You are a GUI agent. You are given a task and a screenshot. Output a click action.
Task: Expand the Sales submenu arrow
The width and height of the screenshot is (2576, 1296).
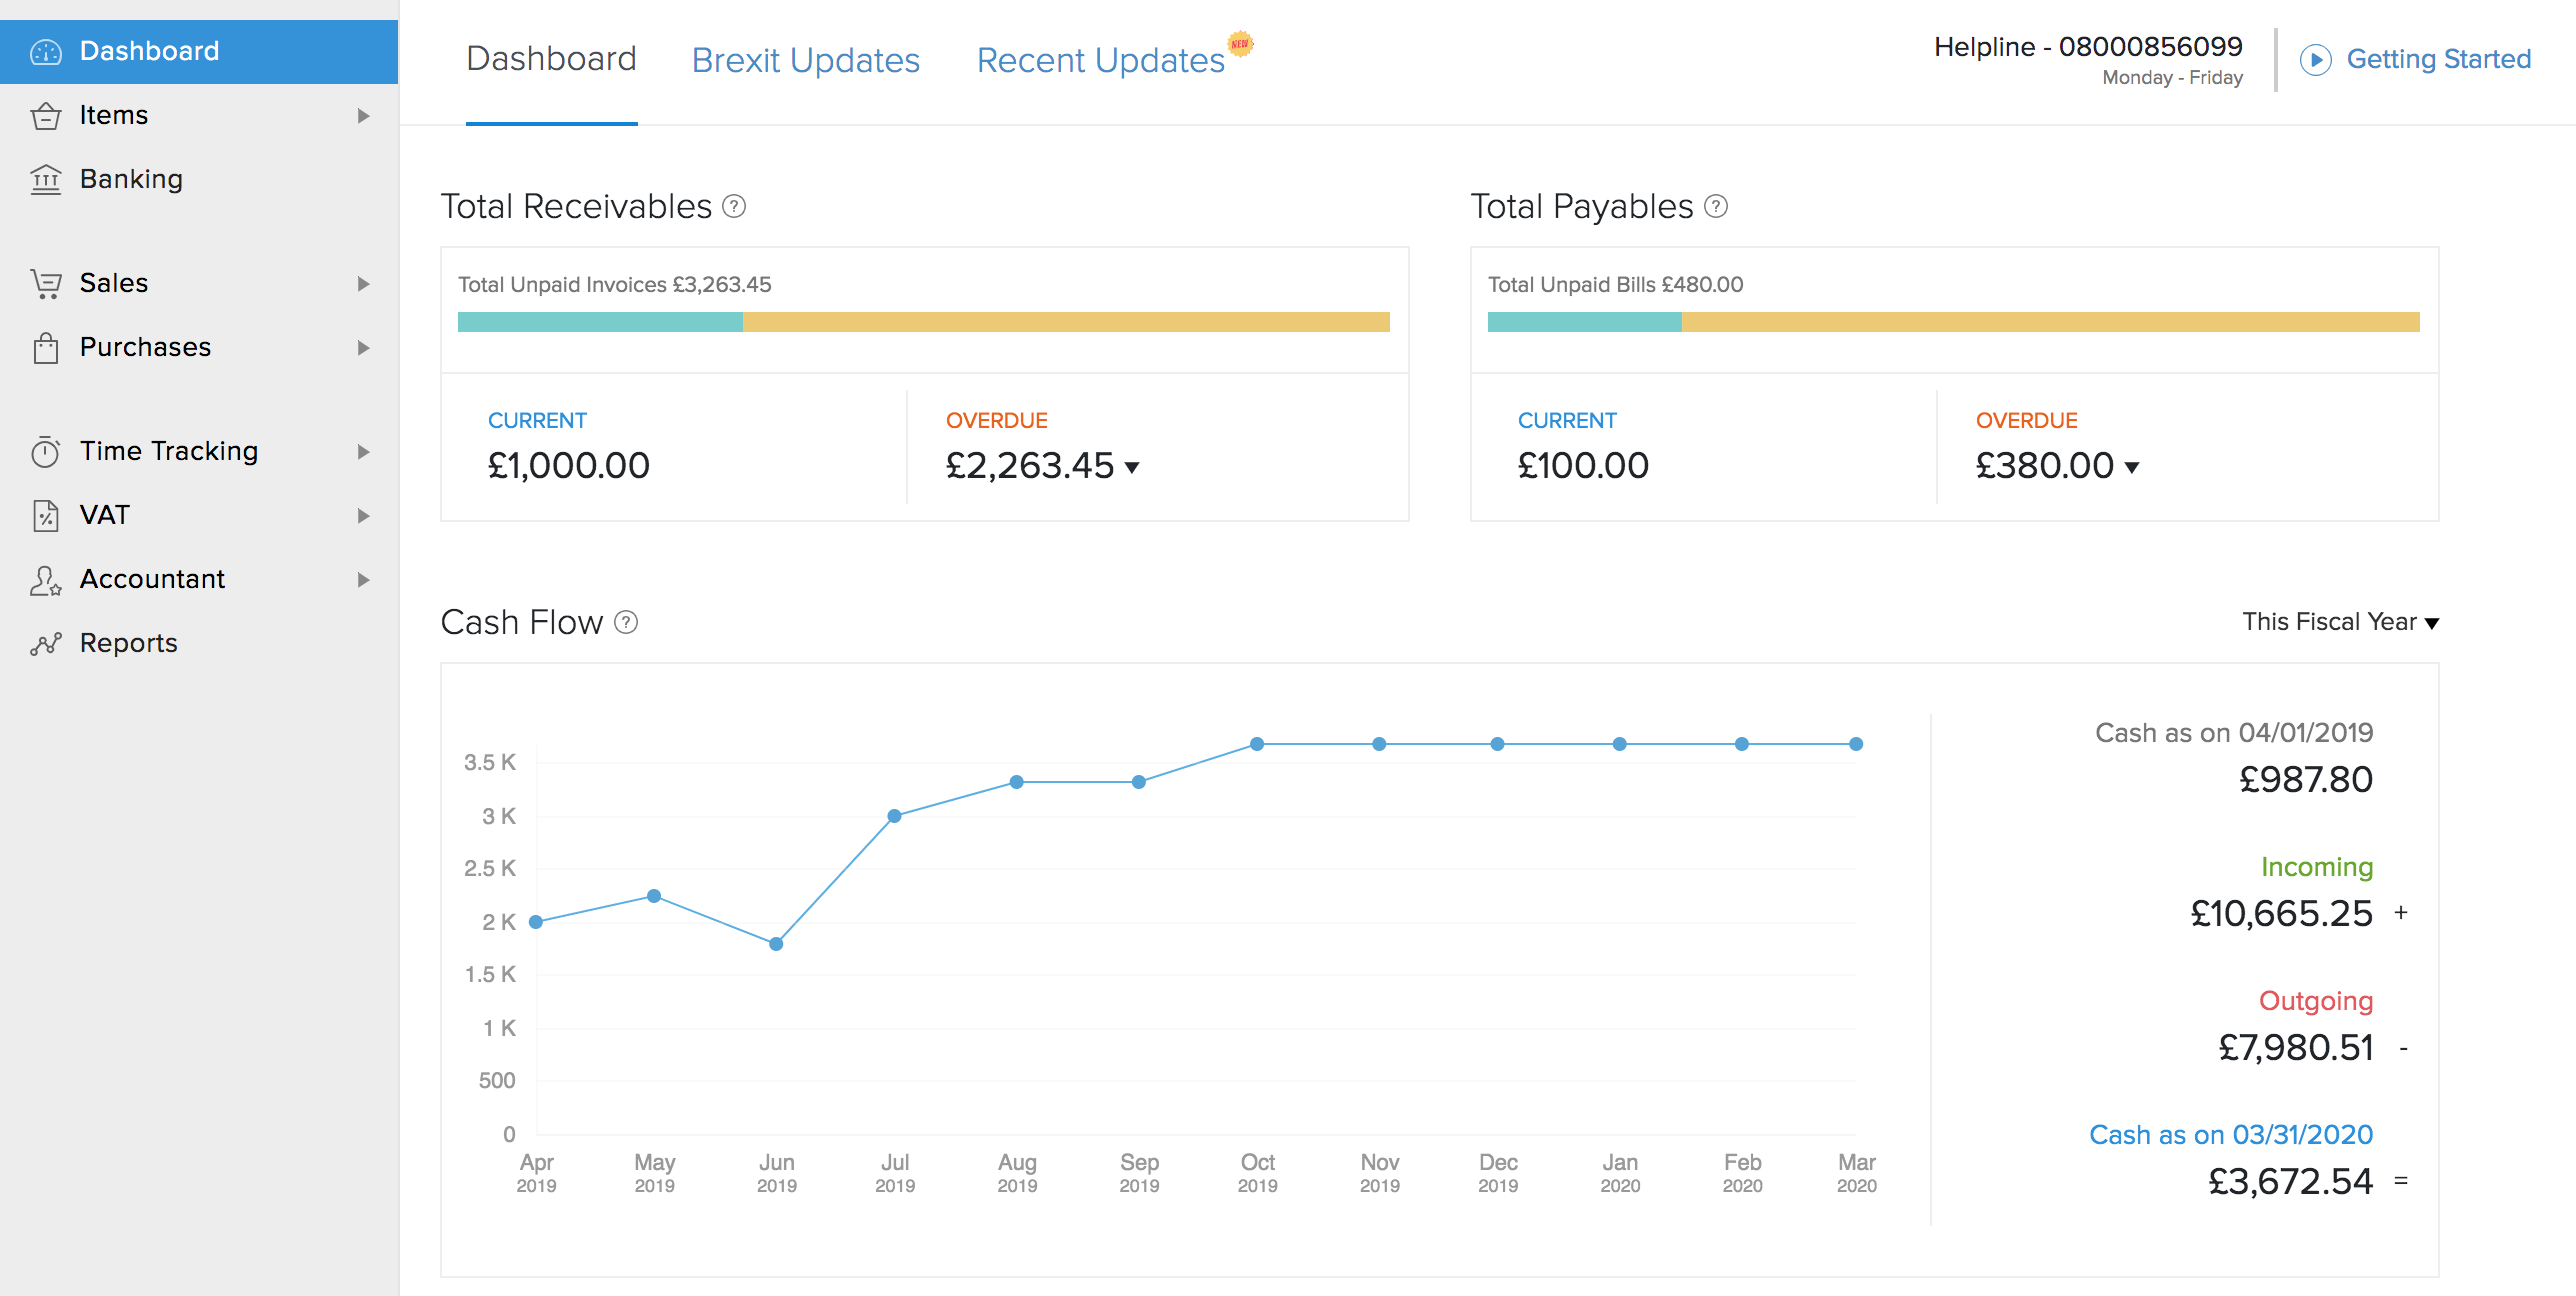pyautogui.click(x=364, y=283)
